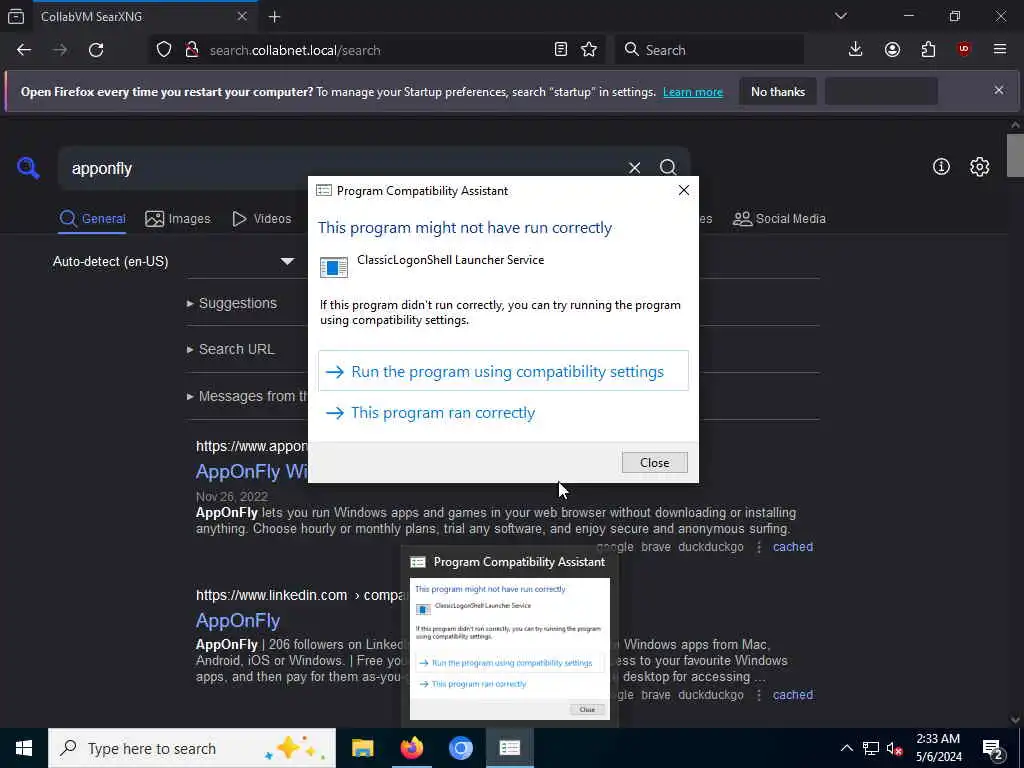
Task: Open the notifications action center icon
Action: 993,748
